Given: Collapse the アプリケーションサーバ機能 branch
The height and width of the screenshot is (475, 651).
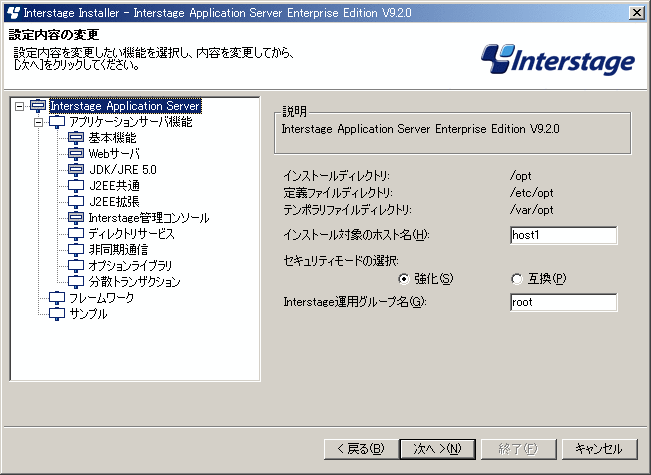Looking at the screenshot, I should coord(39,122).
